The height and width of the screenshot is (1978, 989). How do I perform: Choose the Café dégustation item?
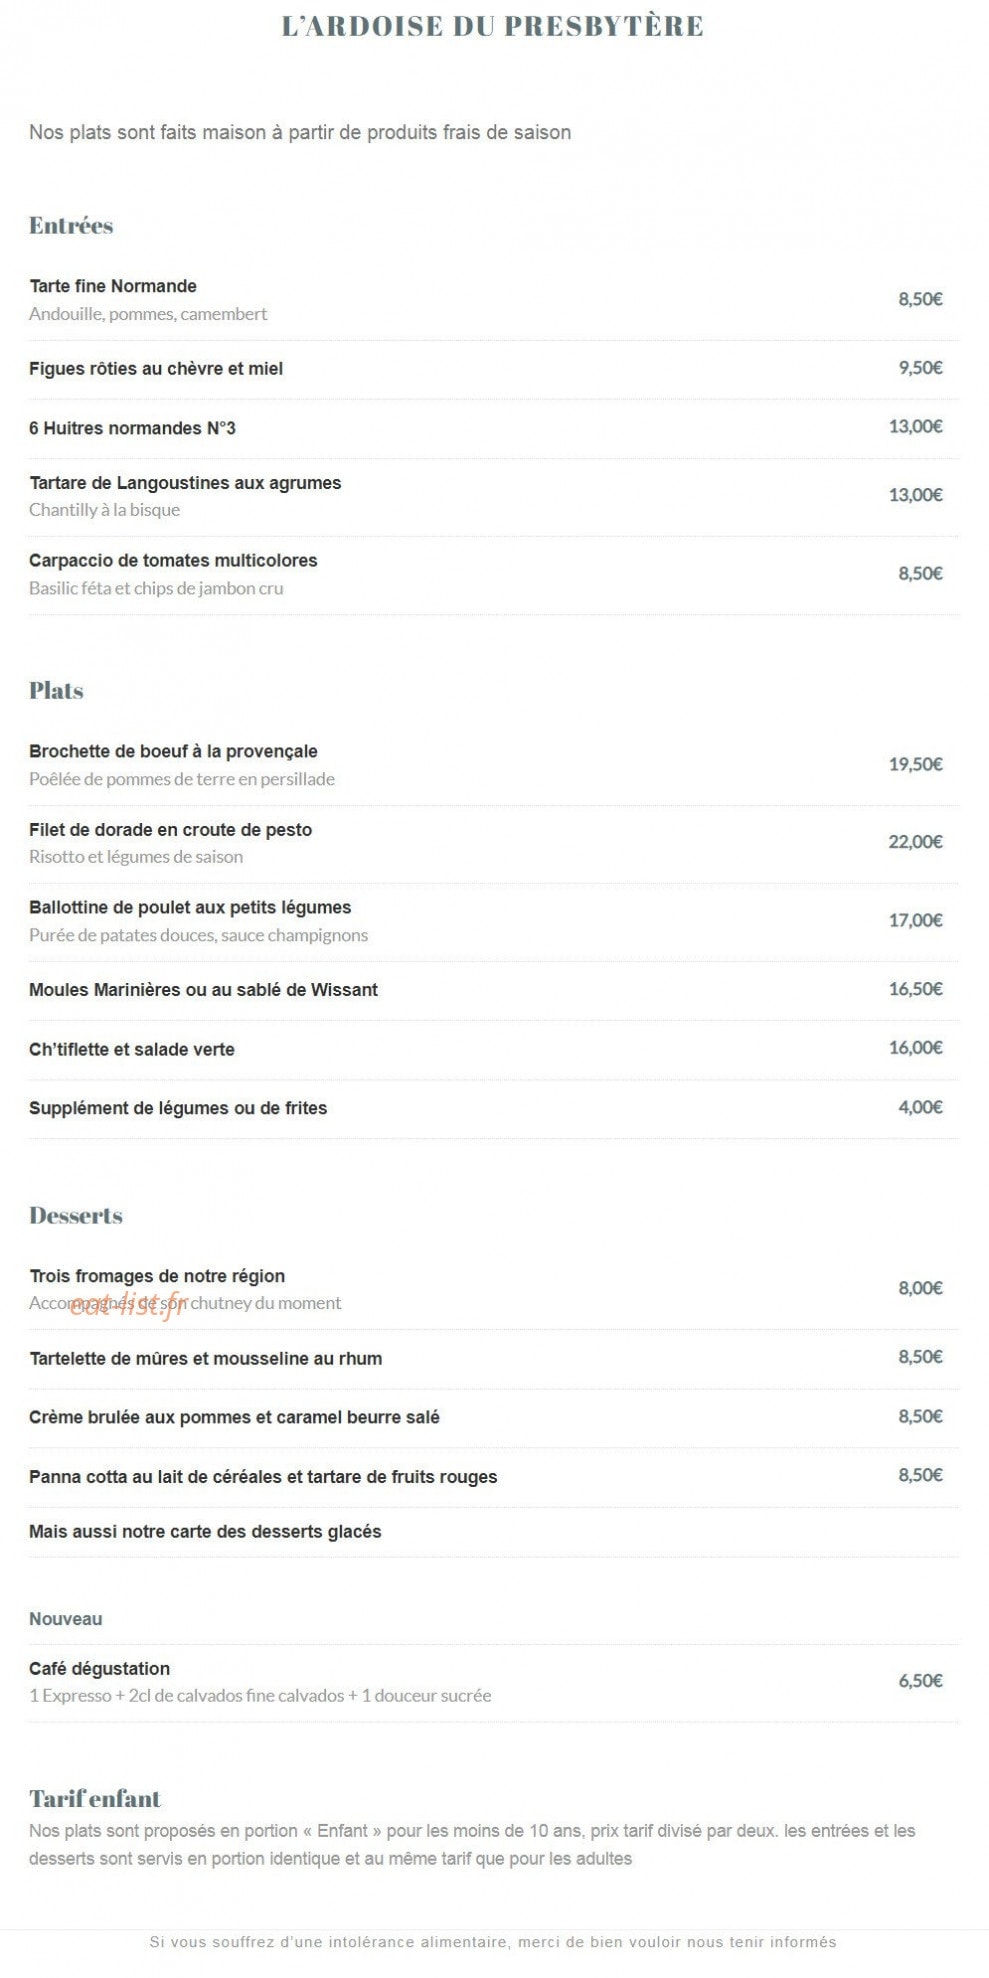coord(100,1669)
